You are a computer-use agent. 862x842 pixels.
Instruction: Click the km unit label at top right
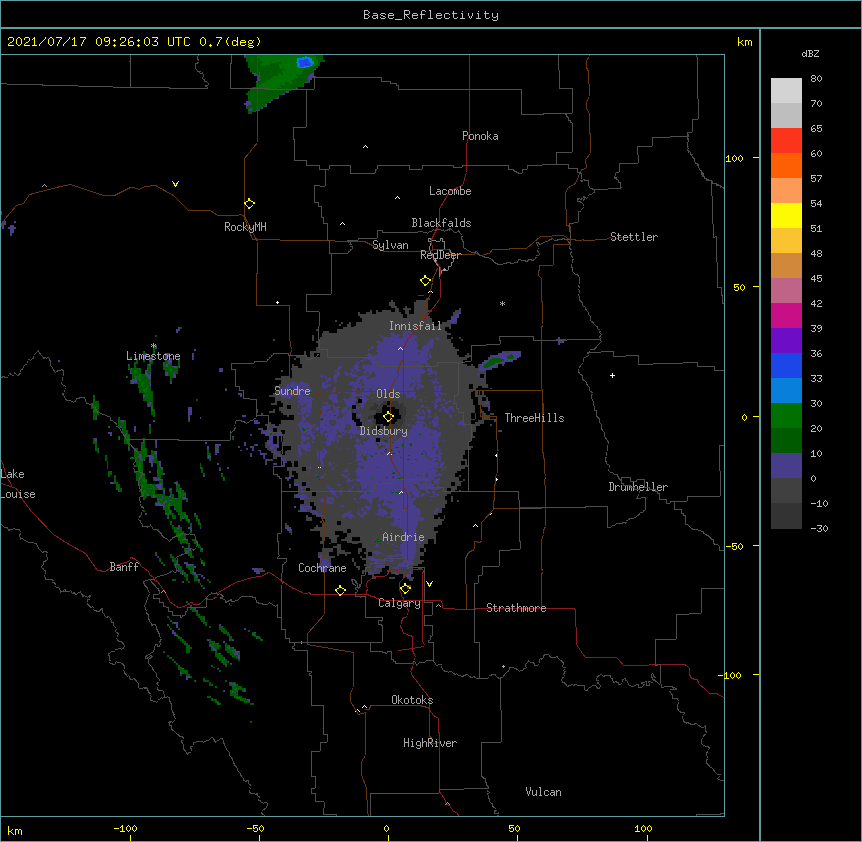coord(745,42)
